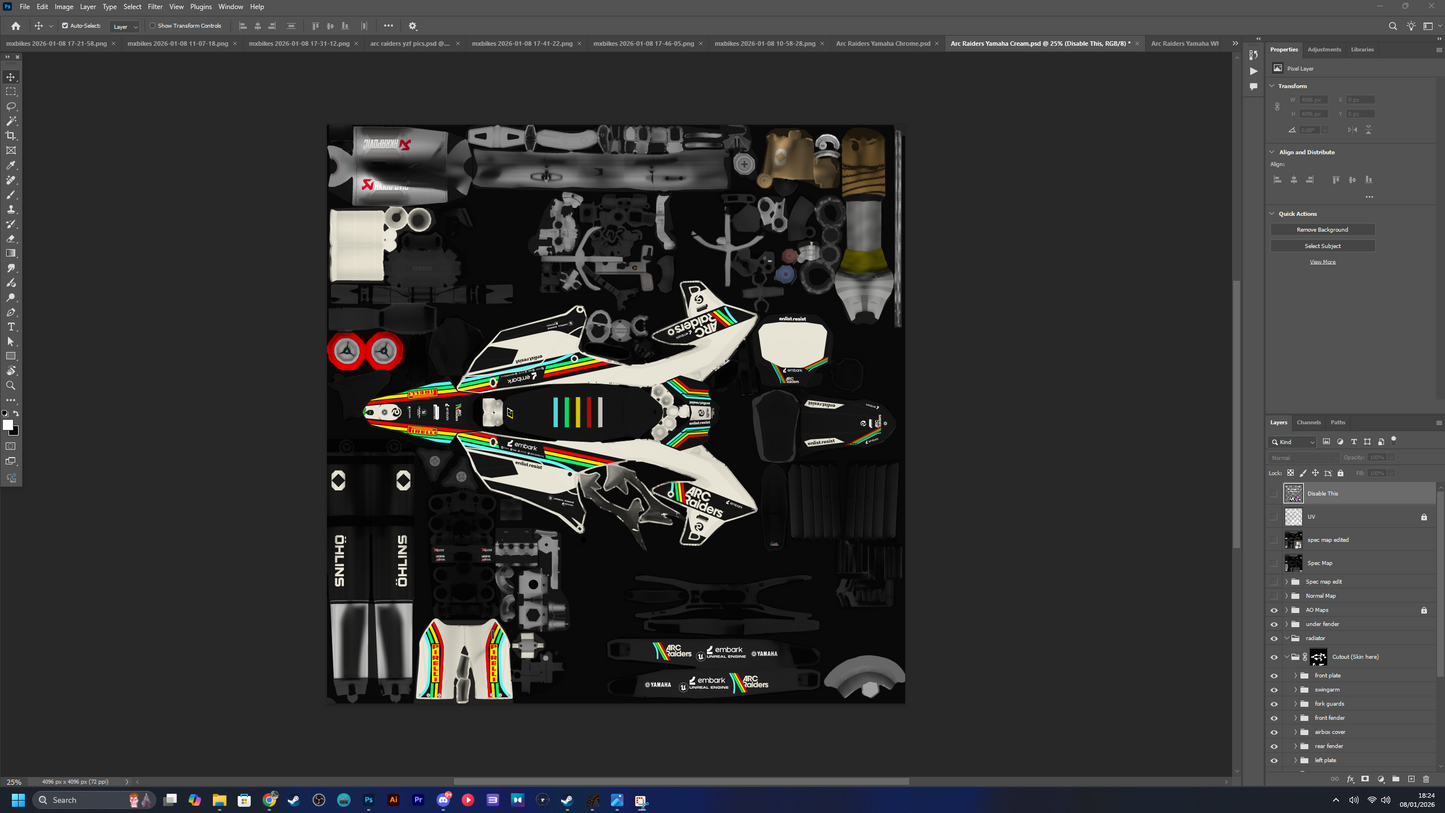1445x813 pixels.
Task: Choose the Magic Wand tool
Action: (x=11, y=121)
